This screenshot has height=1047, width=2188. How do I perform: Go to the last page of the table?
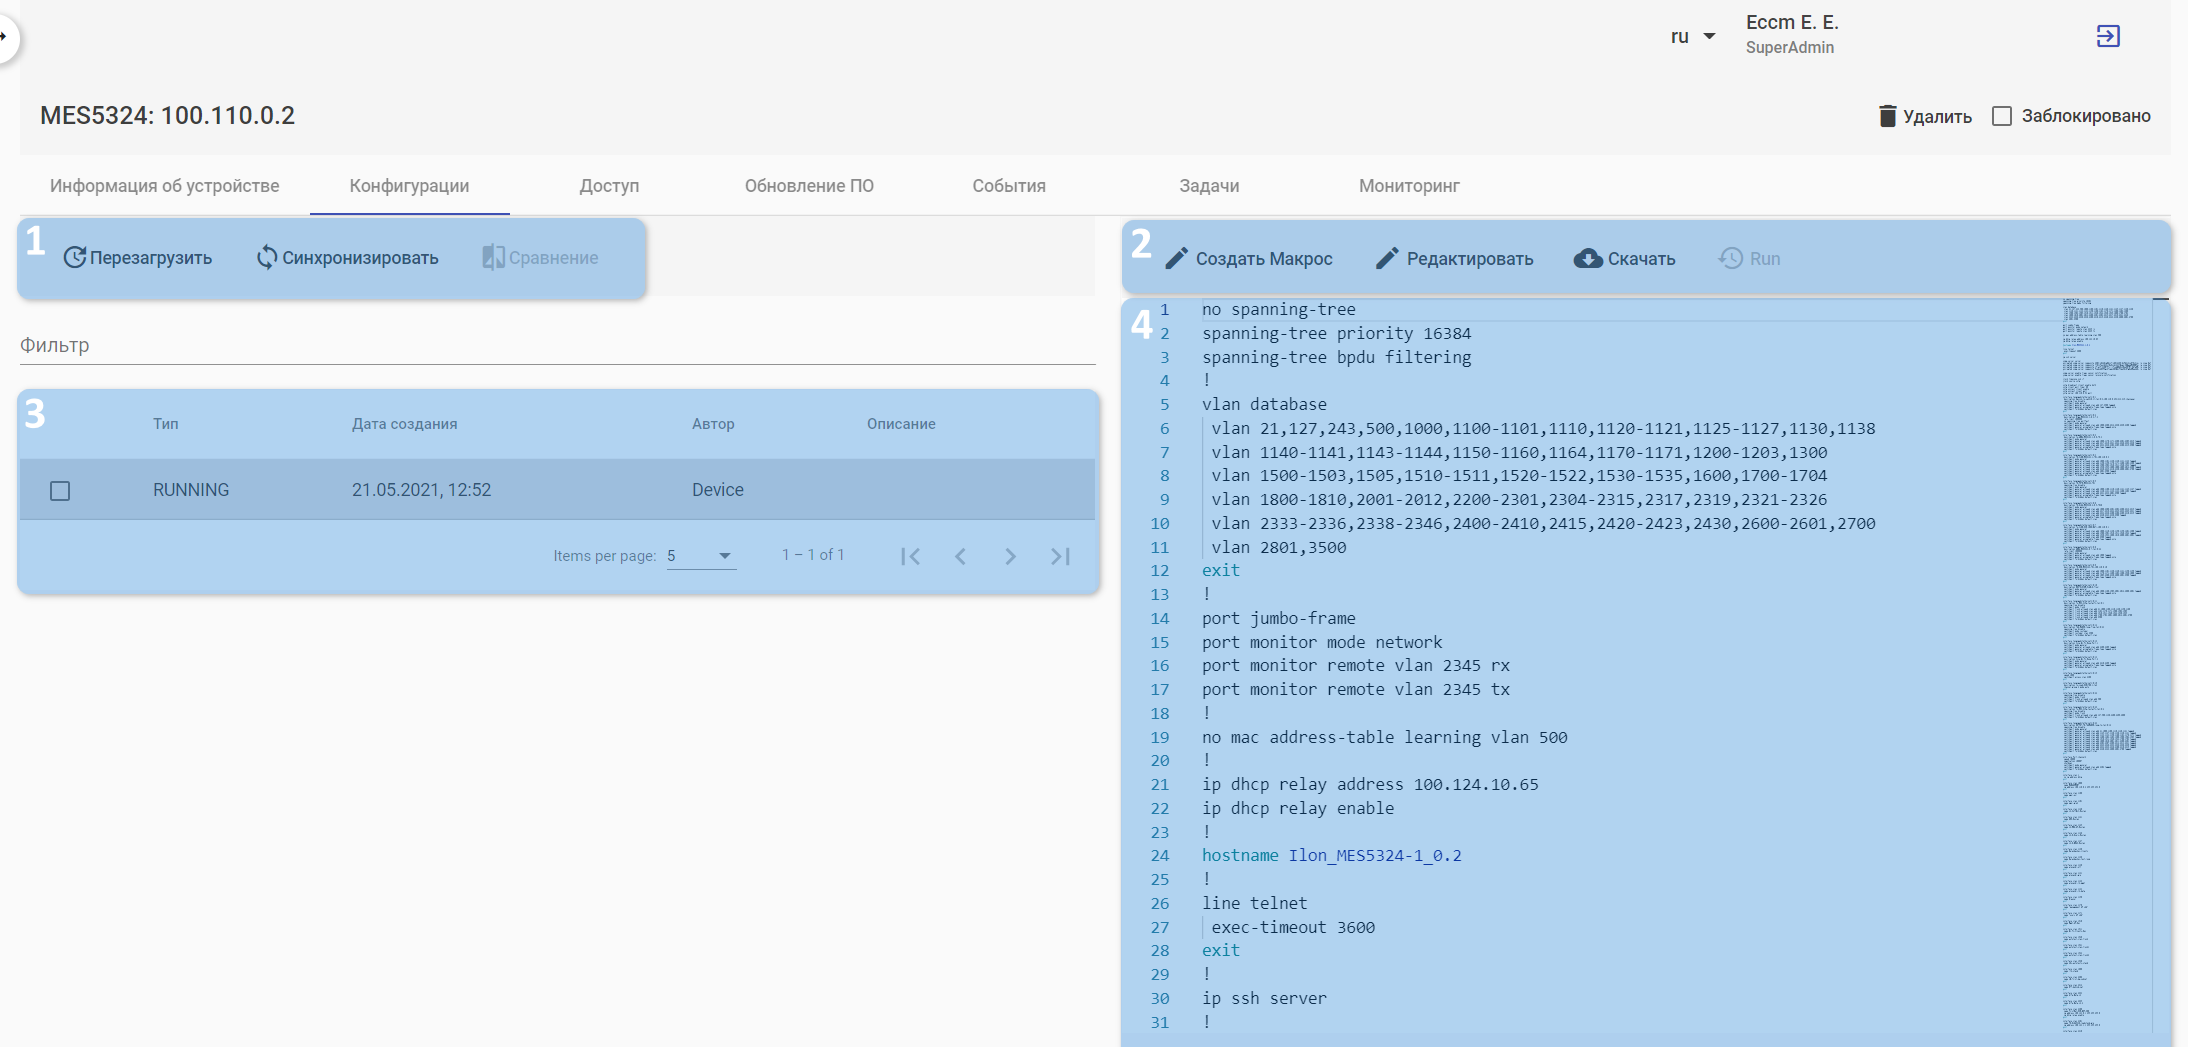pyautogui.click(x=1060, y=556)
